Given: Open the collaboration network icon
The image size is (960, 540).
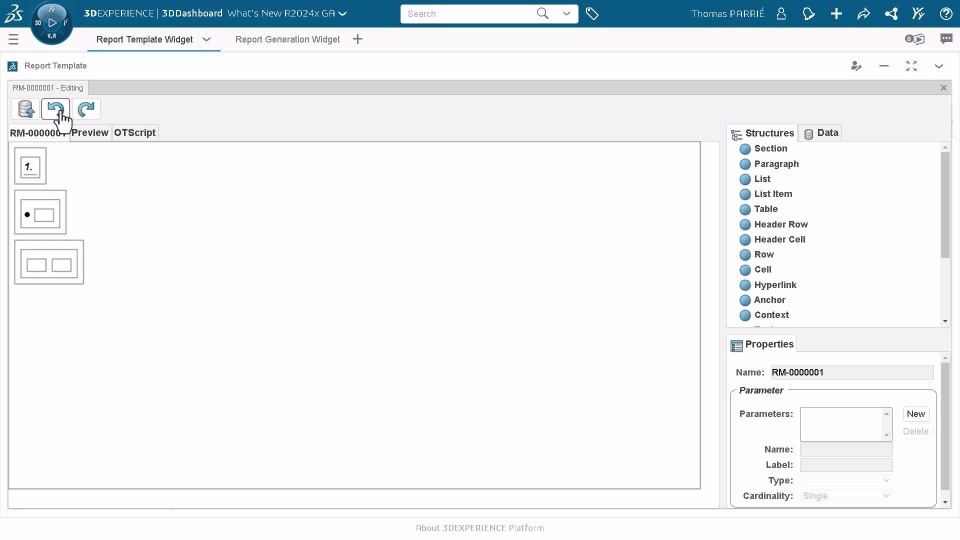Looking at the screenshot, I should tap(891, 13).
